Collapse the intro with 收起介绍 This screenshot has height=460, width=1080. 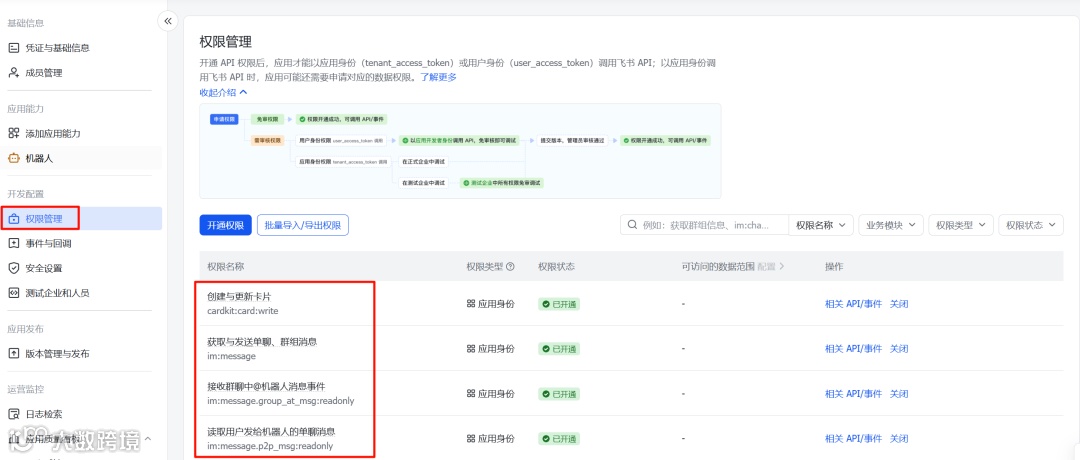click(x=222, y=92)
